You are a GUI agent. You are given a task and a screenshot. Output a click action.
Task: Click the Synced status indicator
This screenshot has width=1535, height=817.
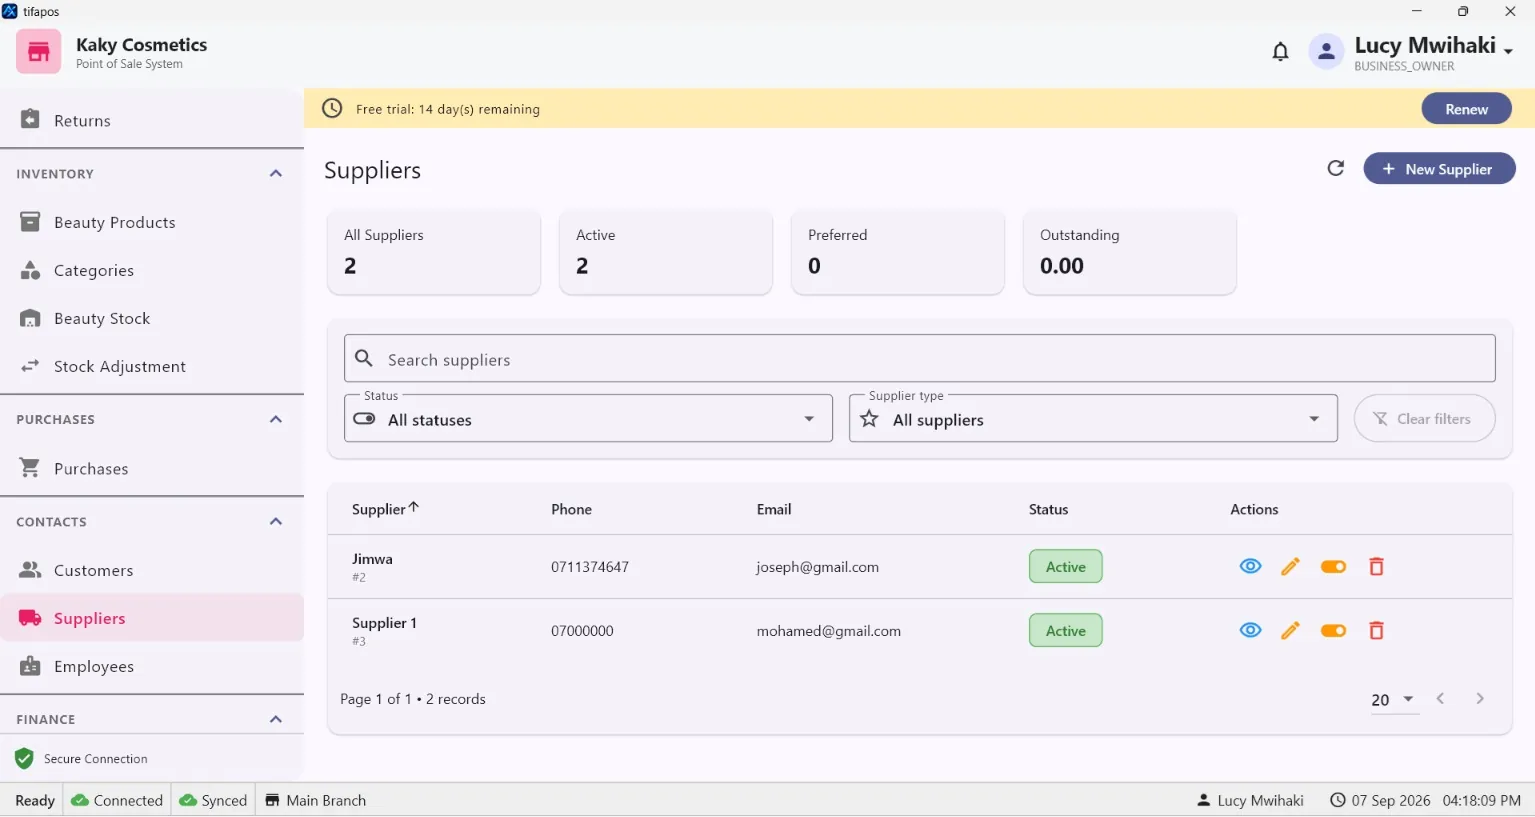[213, 800]
